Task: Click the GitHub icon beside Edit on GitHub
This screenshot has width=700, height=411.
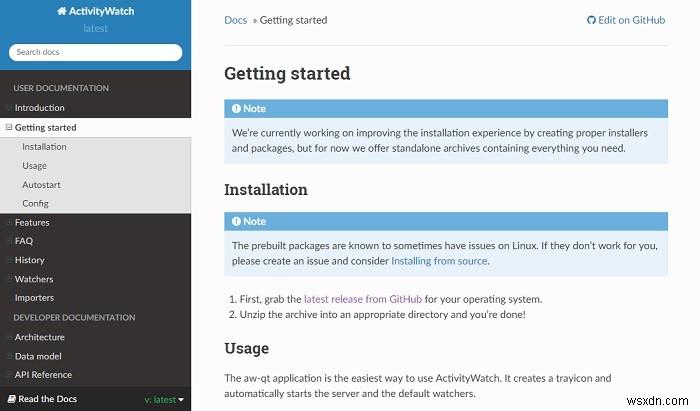Action: [x=591, y=20]
